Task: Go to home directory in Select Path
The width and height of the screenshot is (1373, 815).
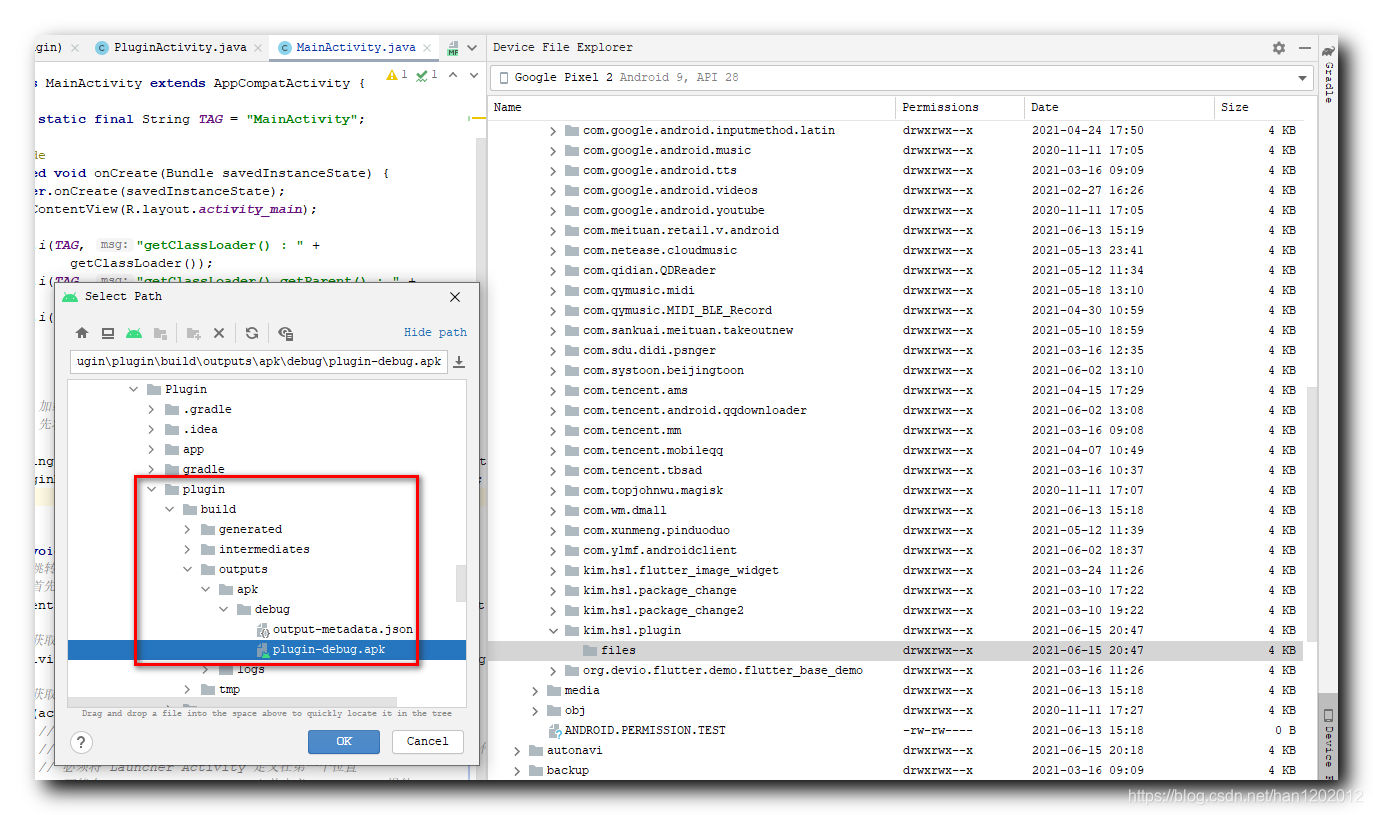Action: click(x=82, y=333)
